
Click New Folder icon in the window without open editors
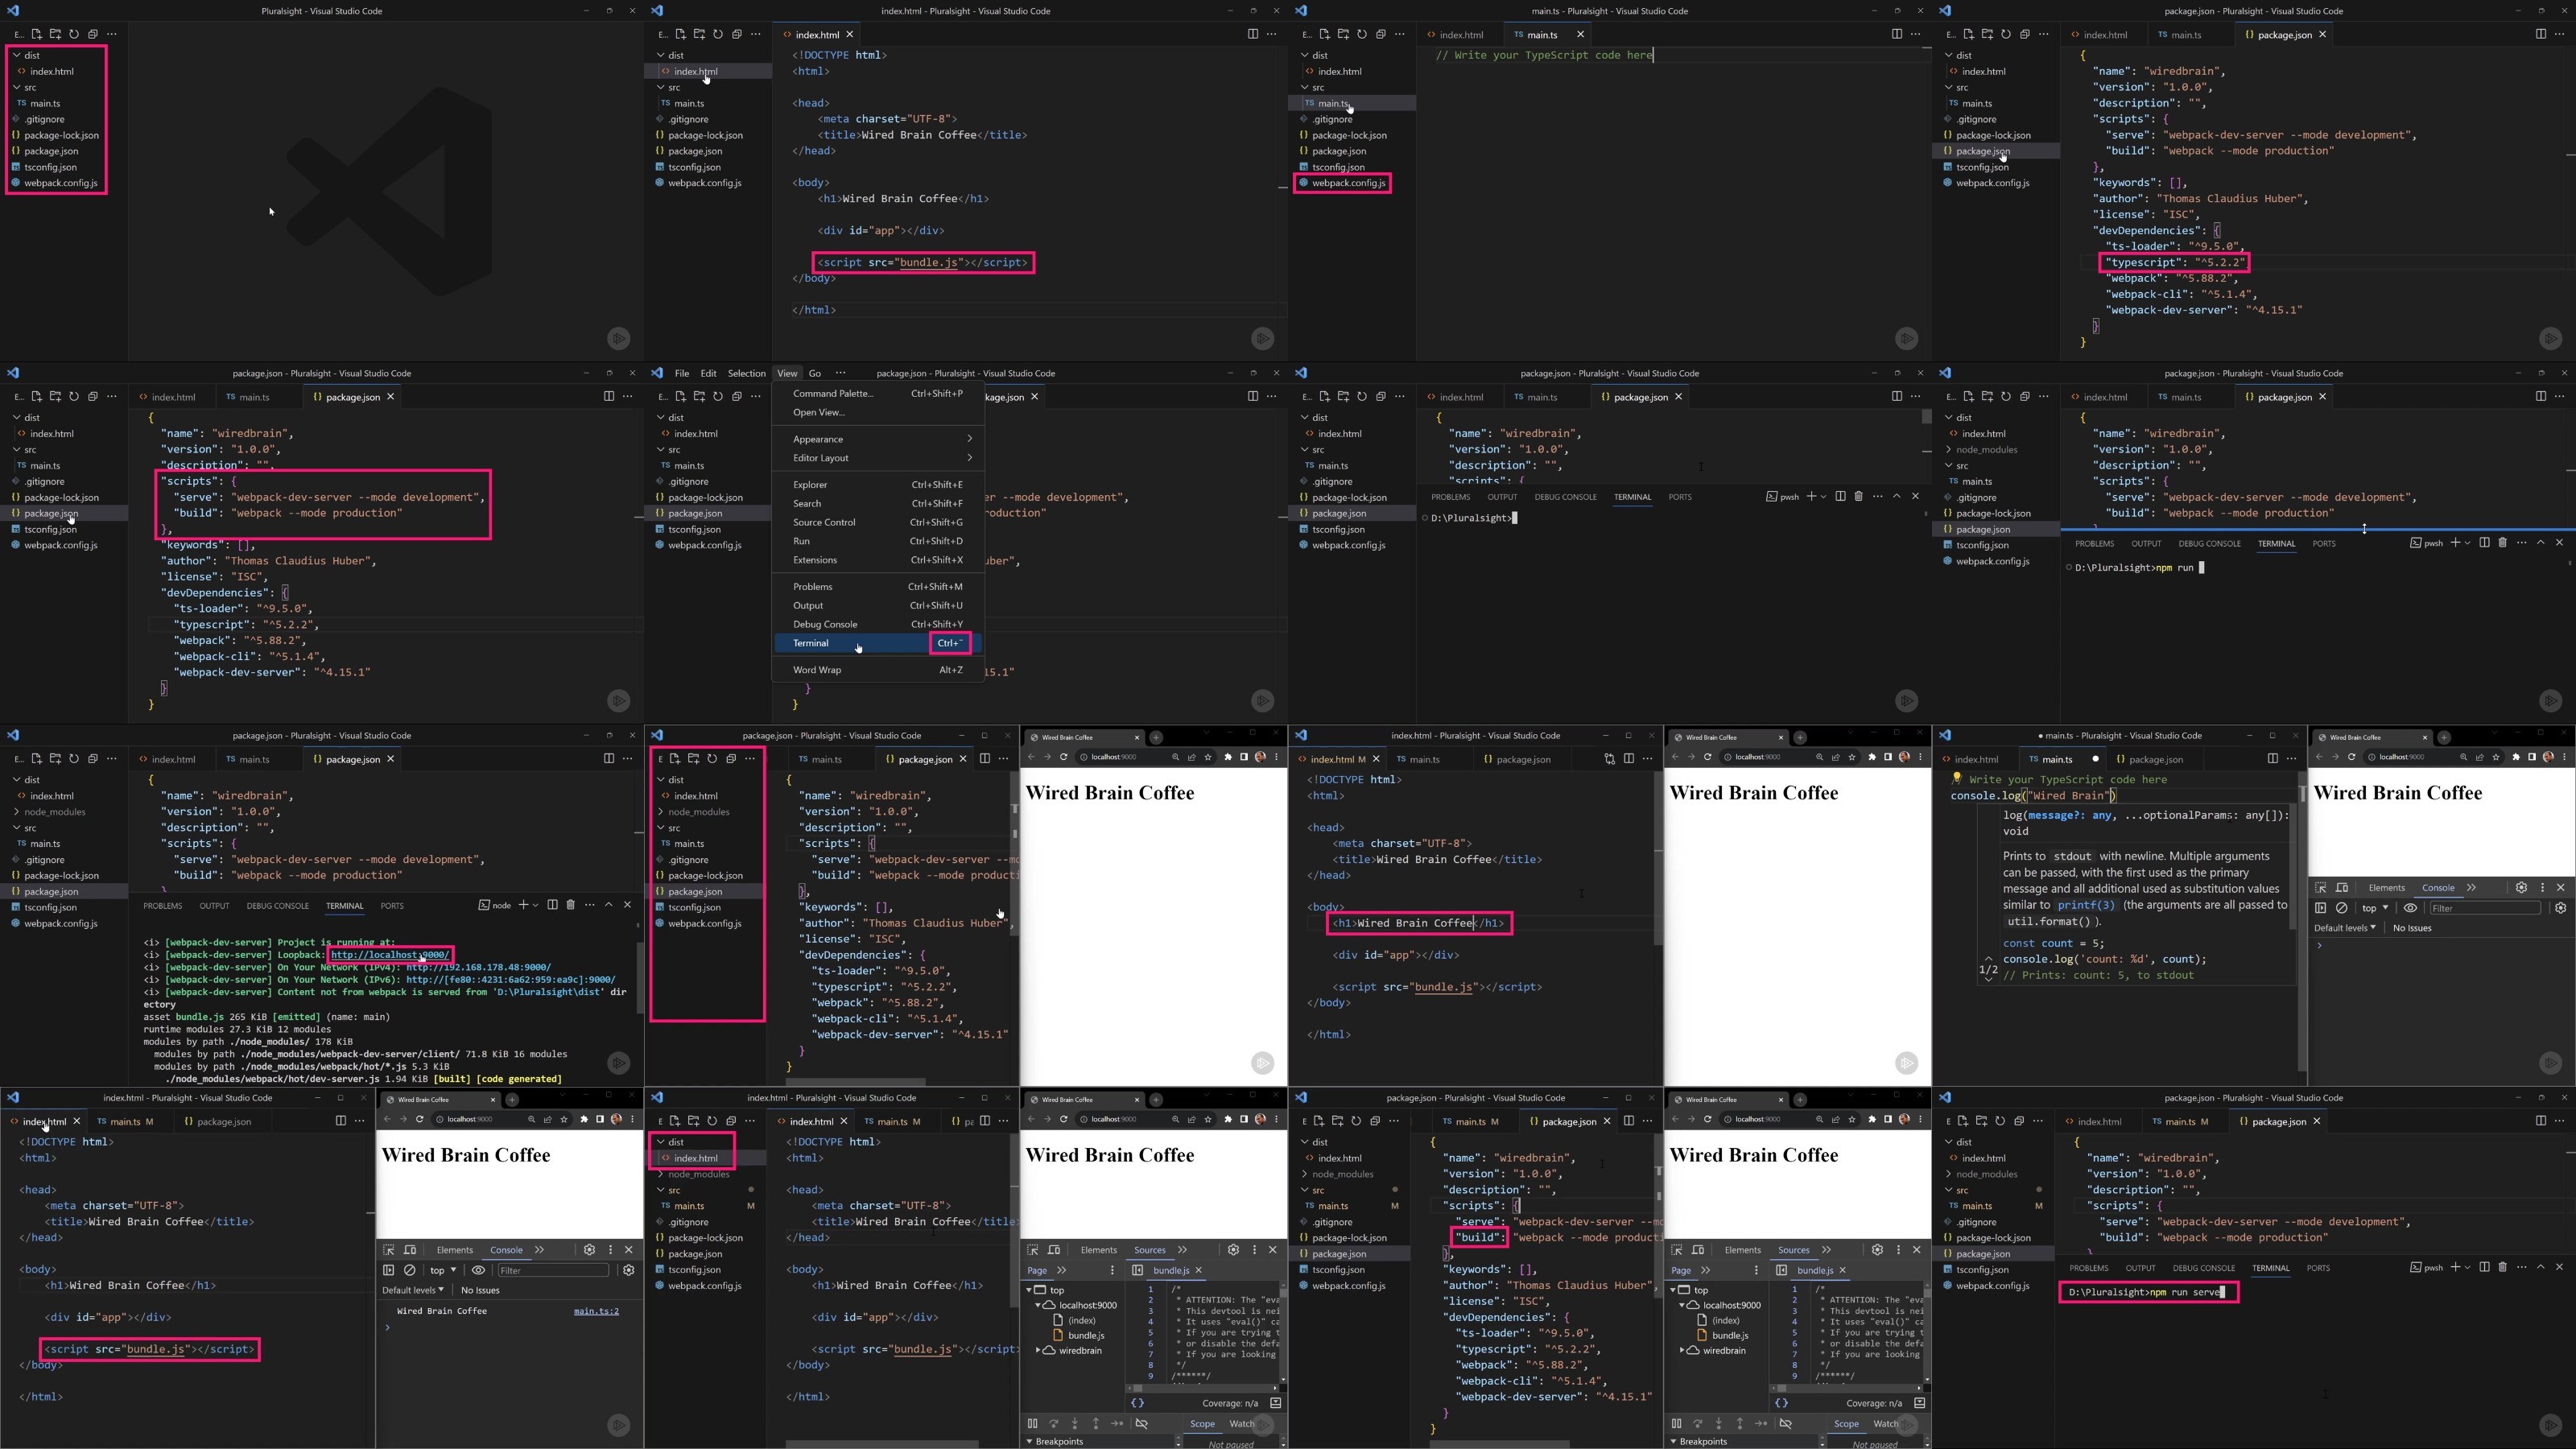point(55,34)
